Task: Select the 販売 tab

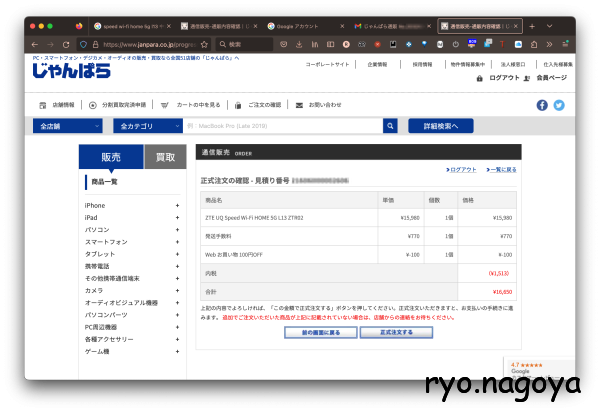Action: point(111,157)
